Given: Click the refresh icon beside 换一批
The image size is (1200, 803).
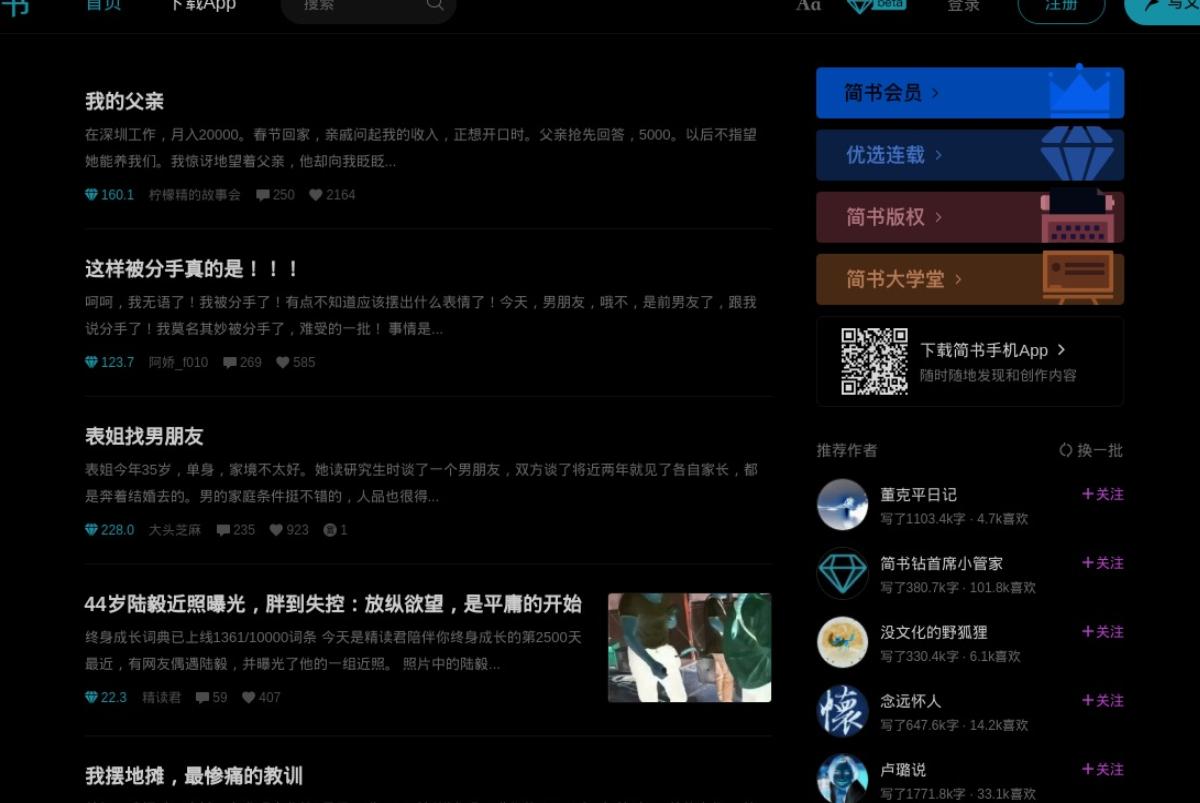Looking at the screenshot, I should [x=1066, y=450].
